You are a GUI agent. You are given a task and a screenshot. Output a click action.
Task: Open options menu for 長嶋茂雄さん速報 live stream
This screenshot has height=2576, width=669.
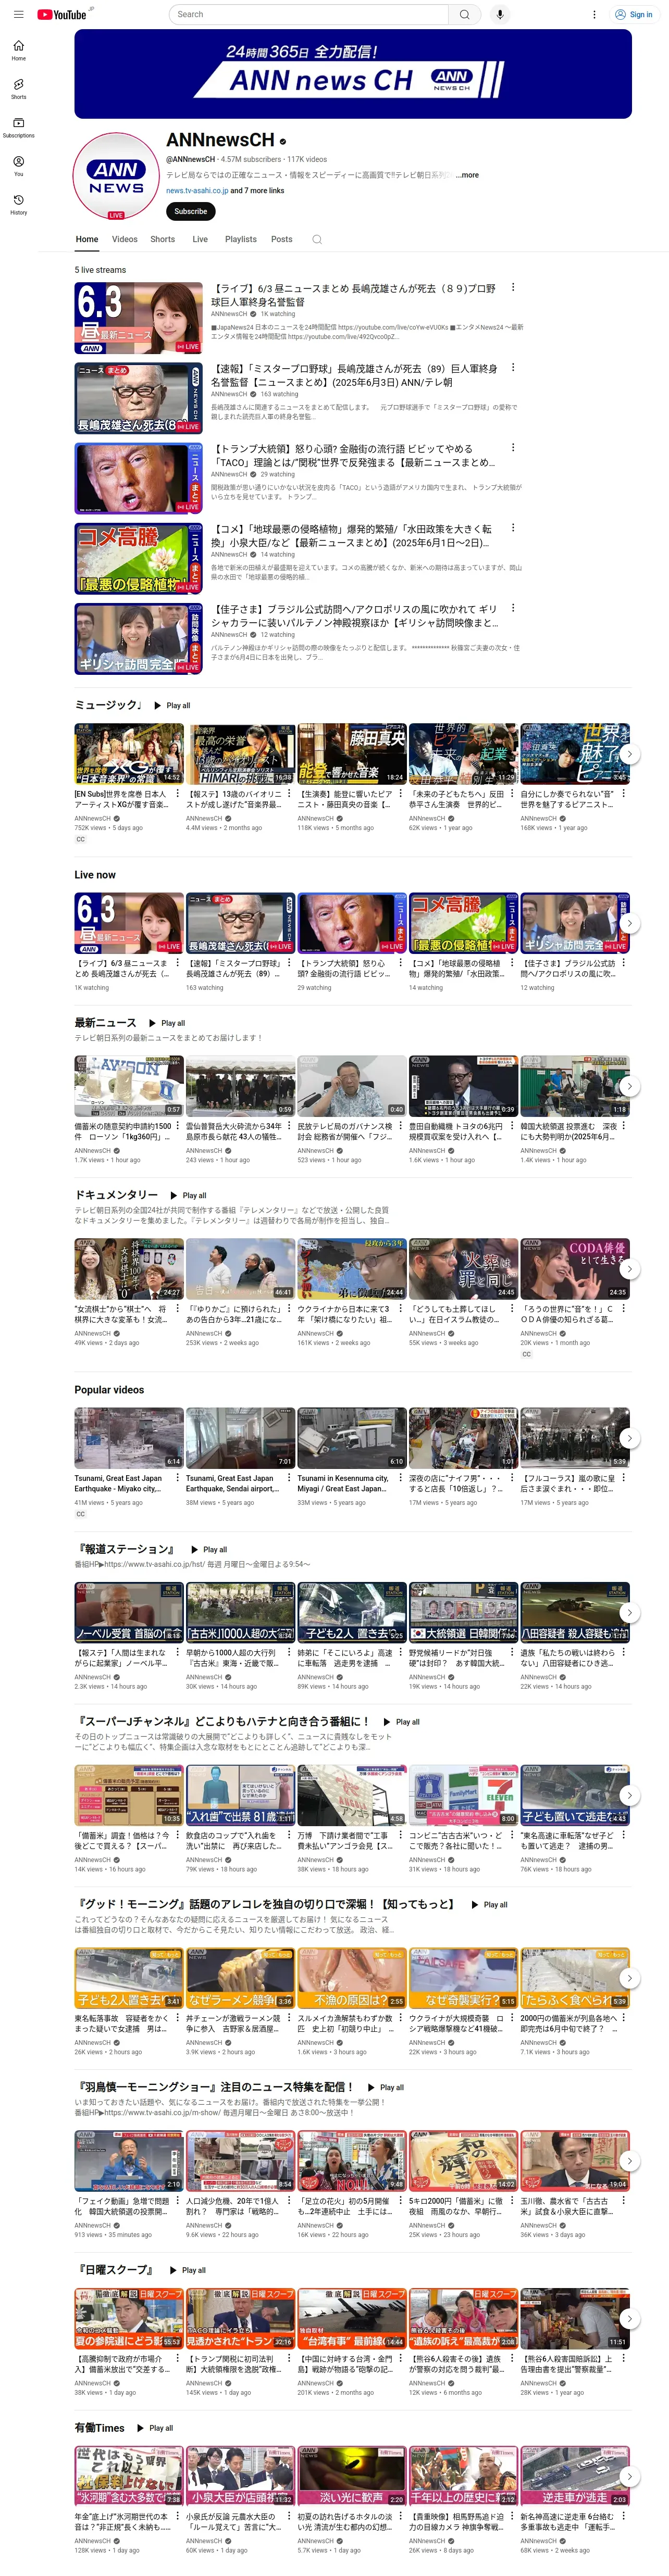[x=513, y=368]
